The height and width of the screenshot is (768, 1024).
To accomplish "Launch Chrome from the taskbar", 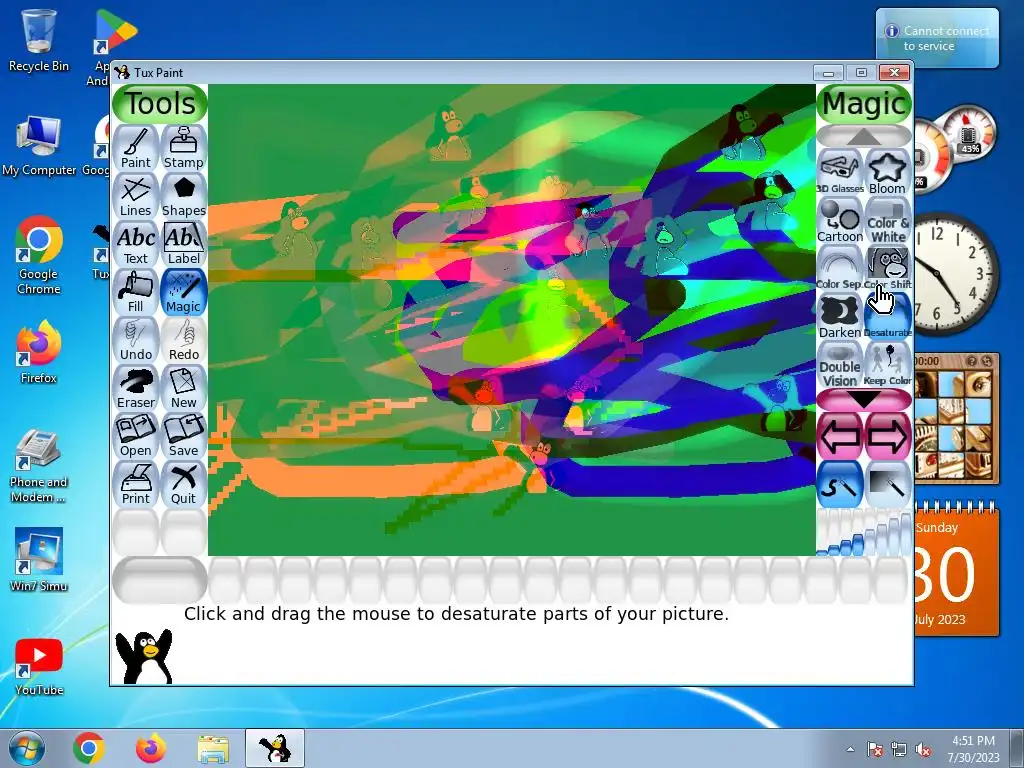I will (89, 748).
